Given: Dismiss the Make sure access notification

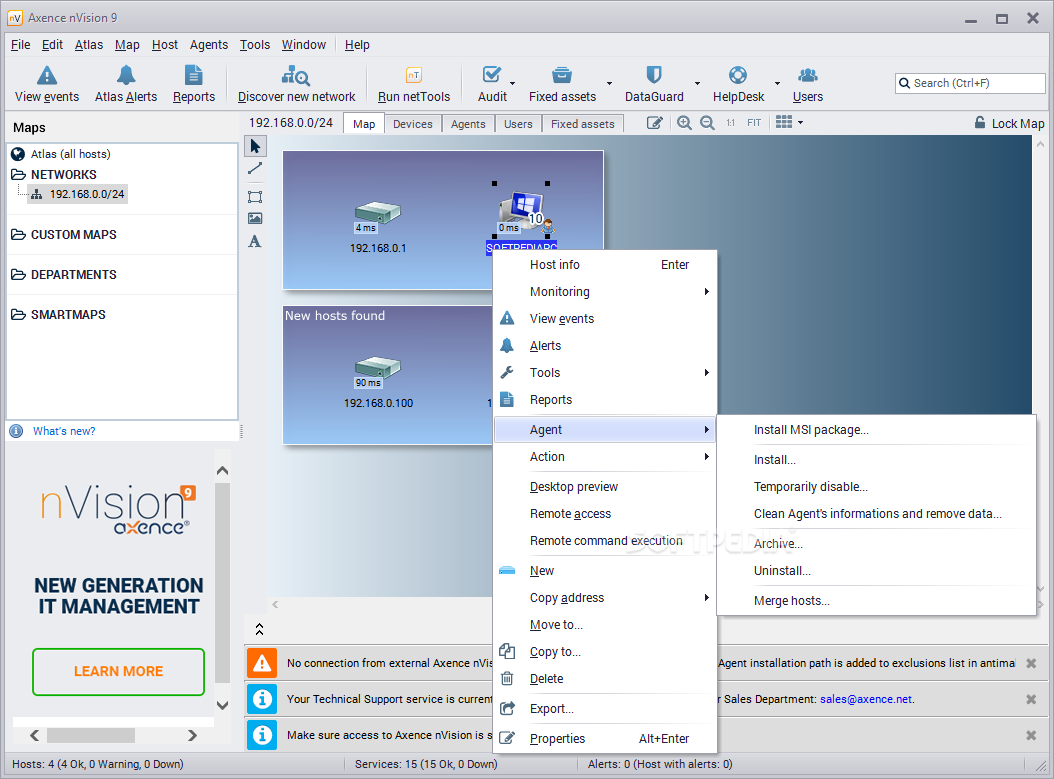Looking at the screenshot, I should (1030, 735).
